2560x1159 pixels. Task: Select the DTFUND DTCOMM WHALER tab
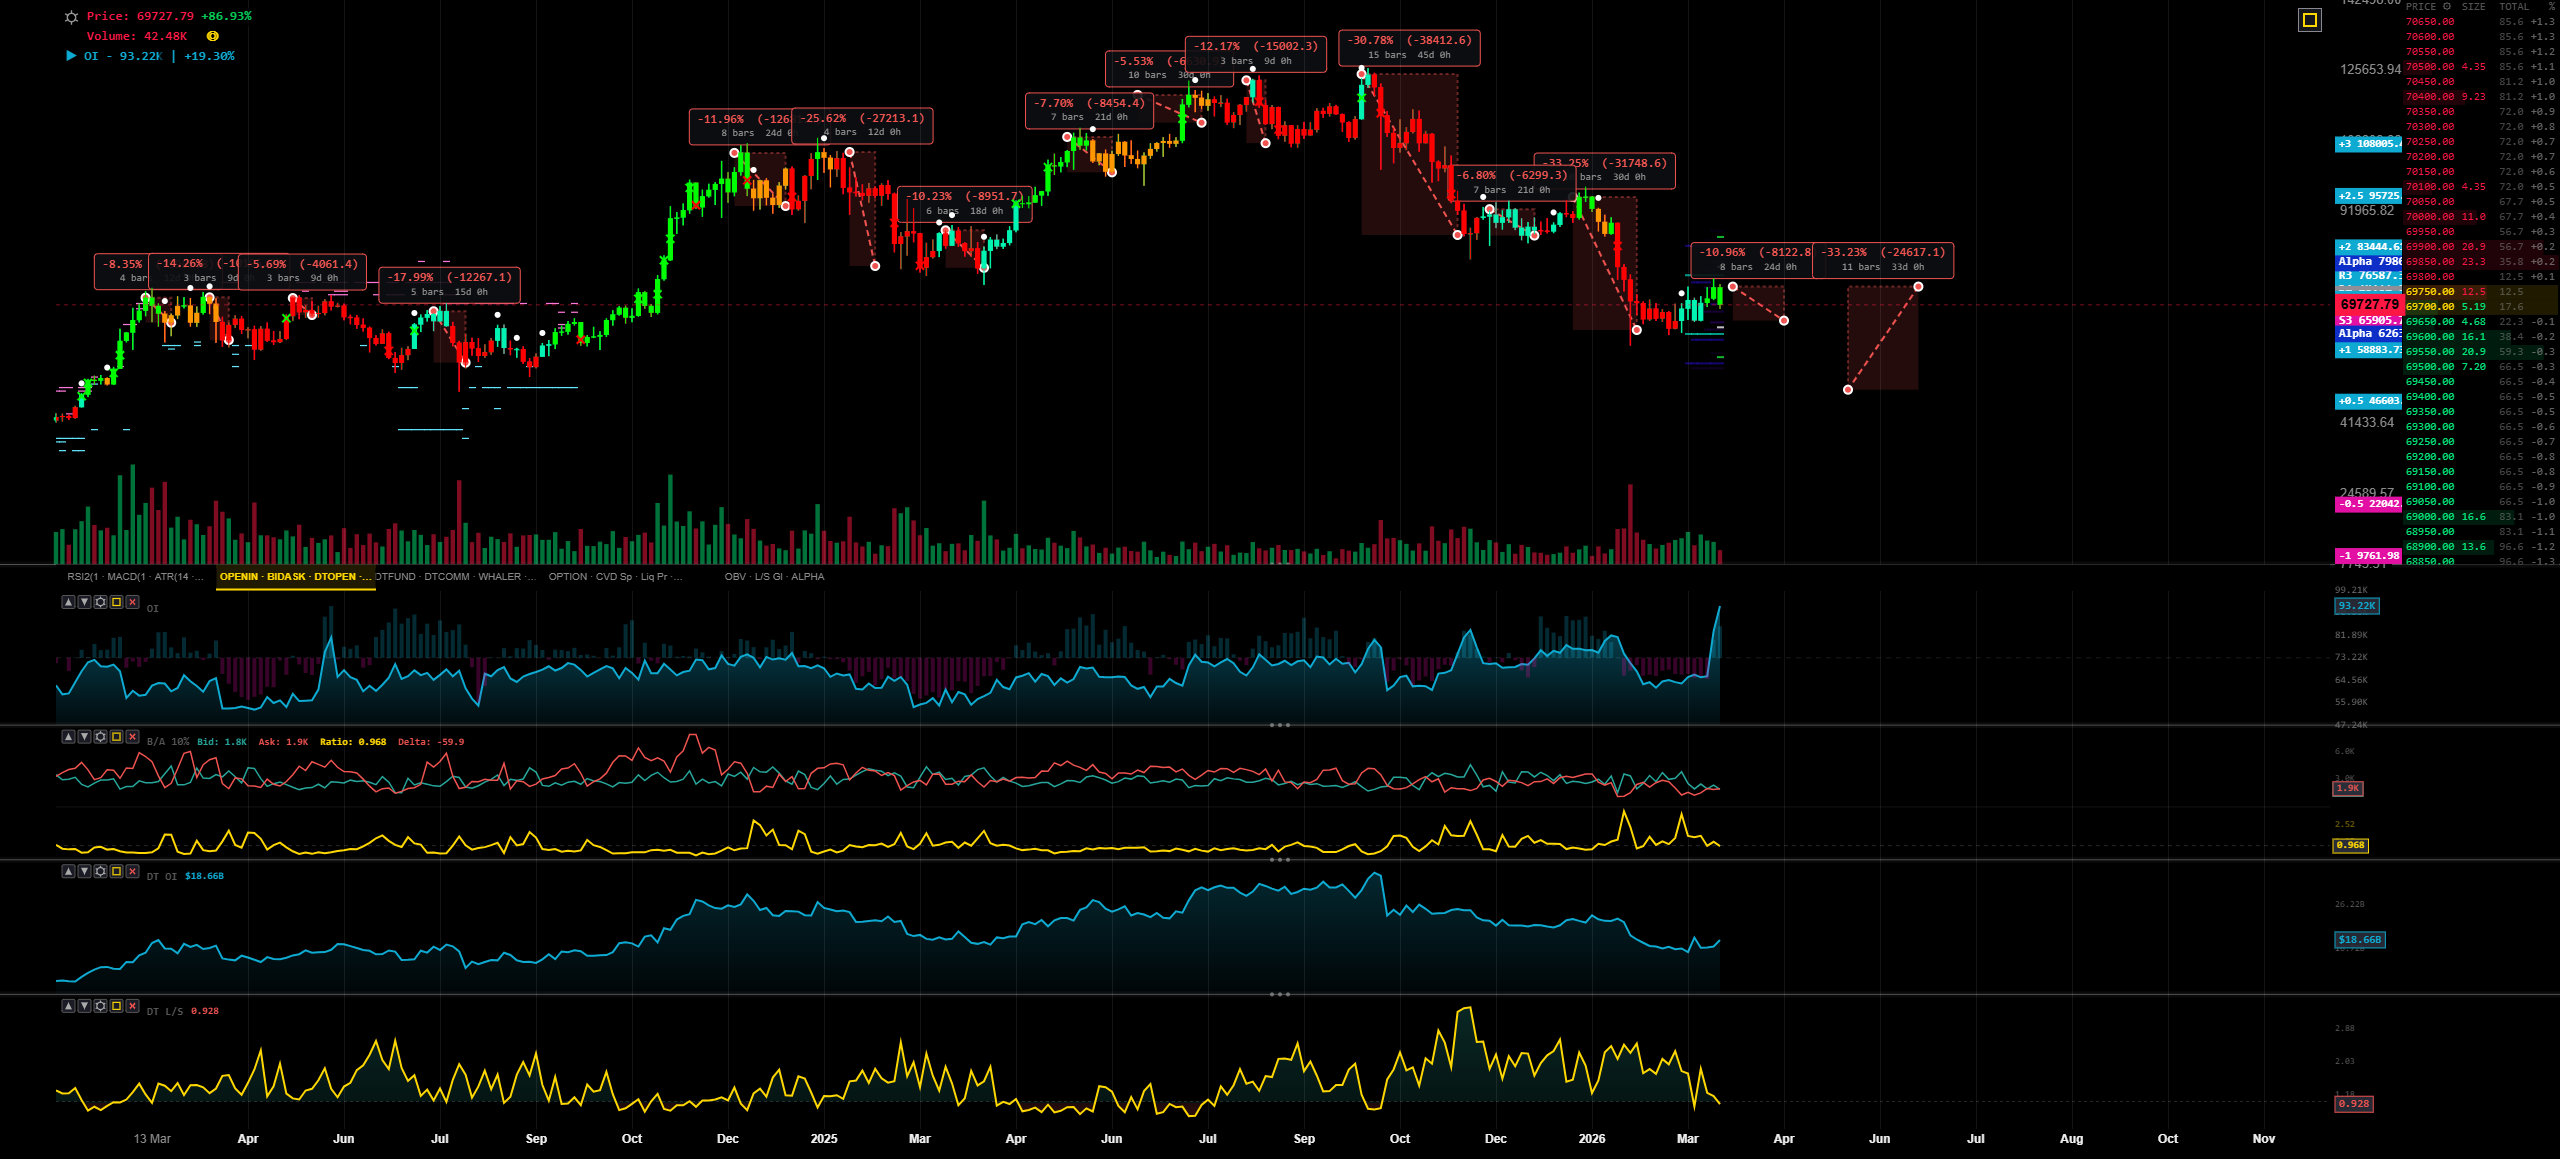click(455, 577)
